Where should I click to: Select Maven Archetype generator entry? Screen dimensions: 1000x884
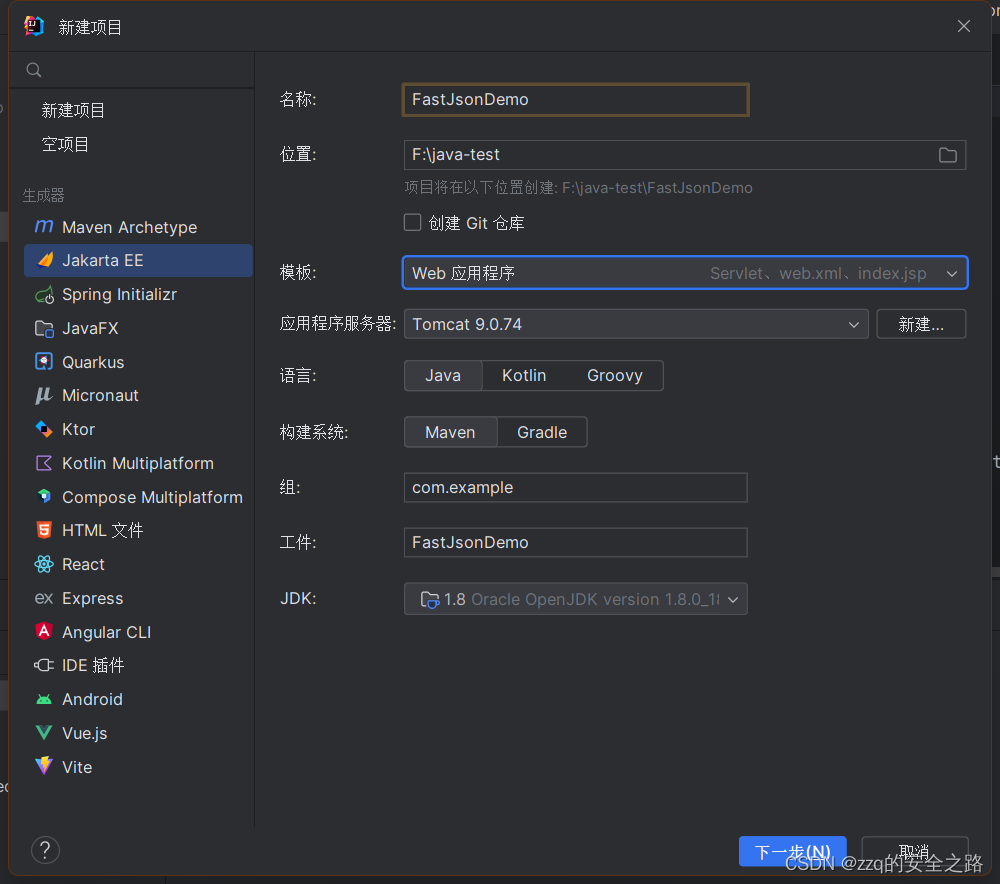point(138,227)
